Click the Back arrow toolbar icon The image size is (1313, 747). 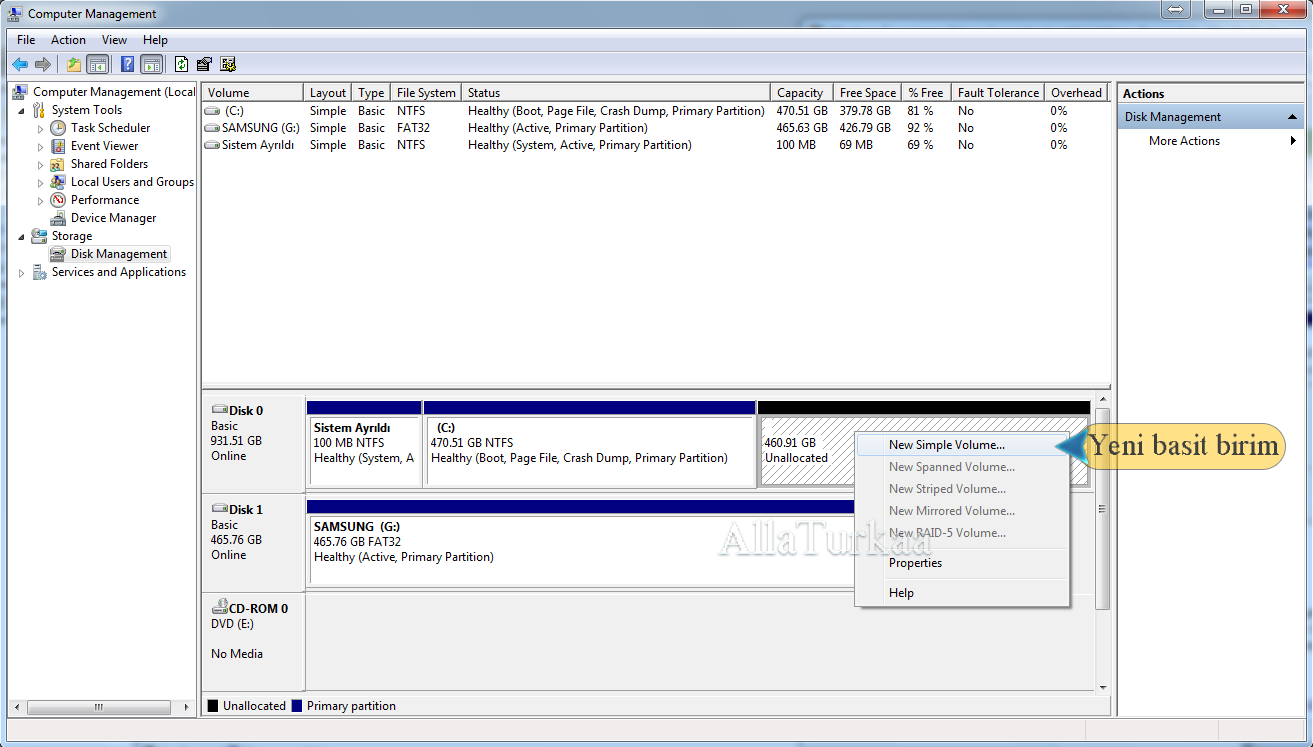(x=19, y=64)
